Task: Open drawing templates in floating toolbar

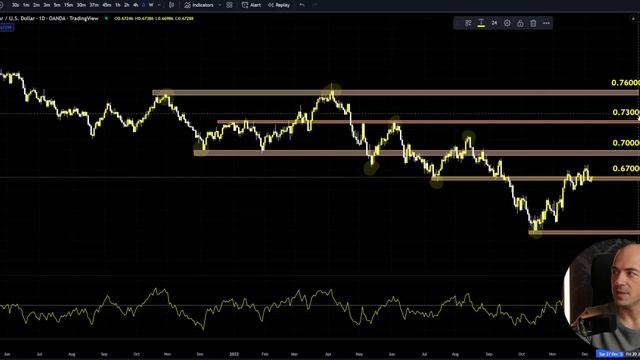Action: coord(468,23)
